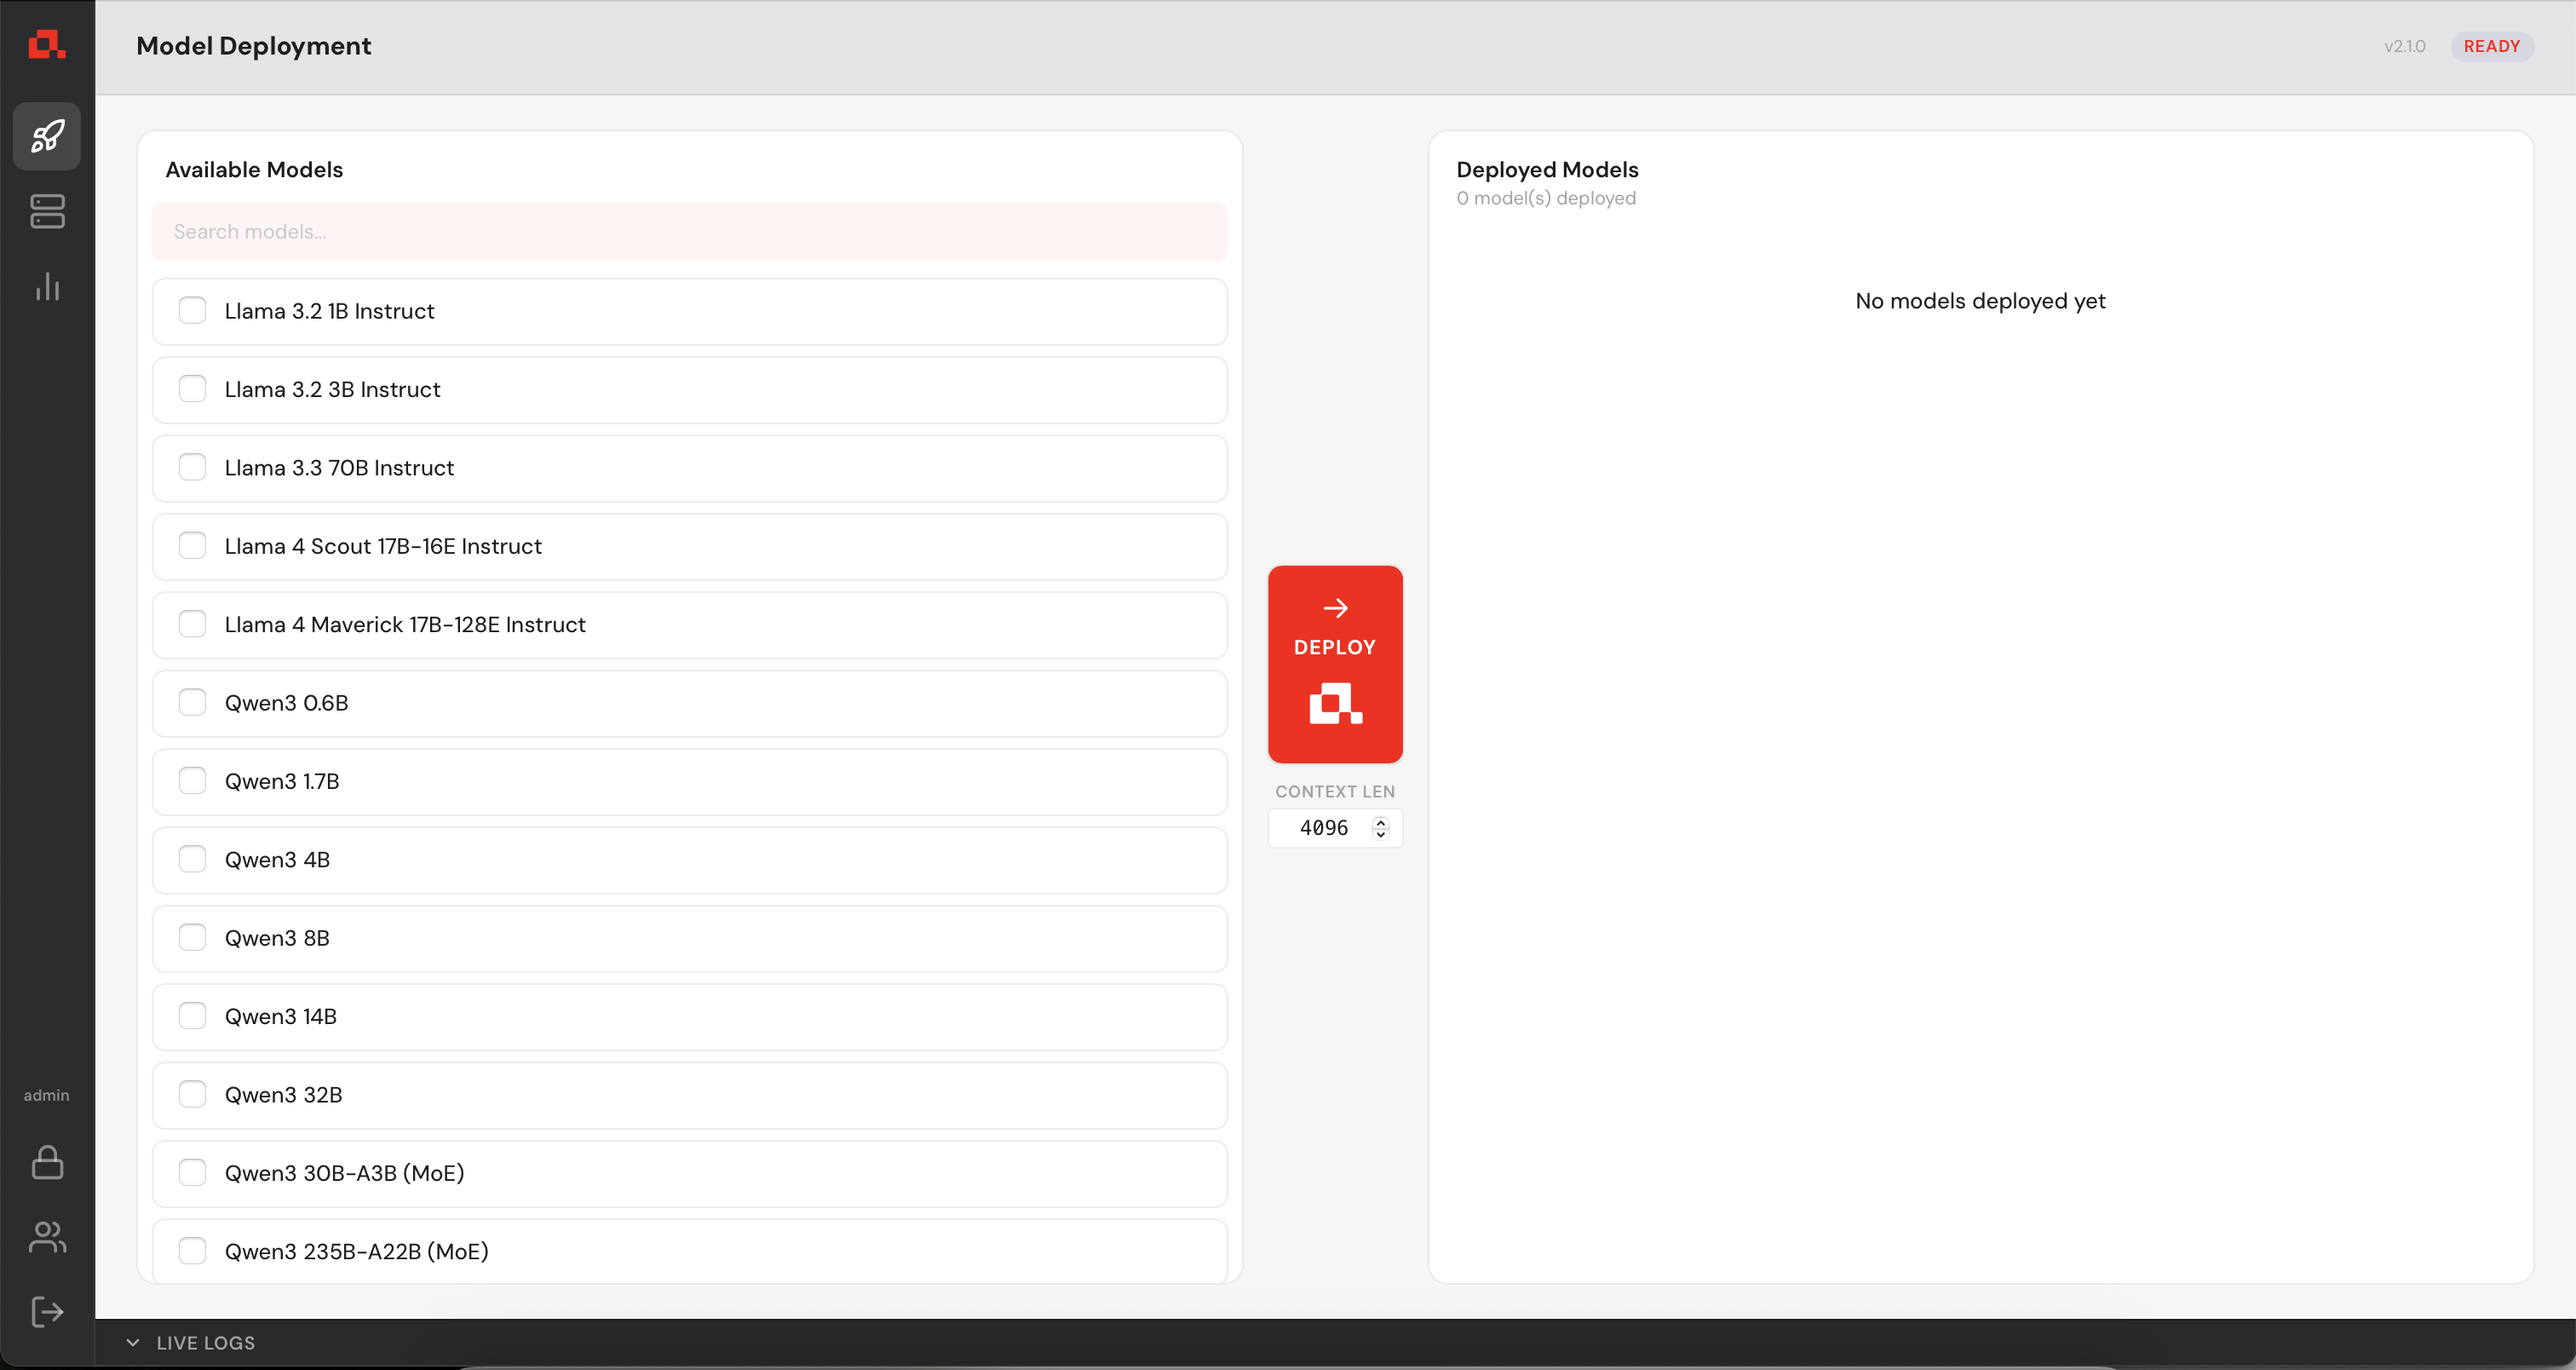Open the rocket deployment page icon
Screen dimensions: 2576x1370
click(x=47, y=136)
